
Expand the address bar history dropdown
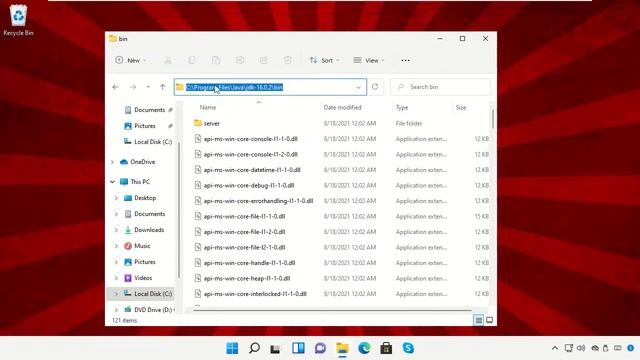[x=358, y=87]
